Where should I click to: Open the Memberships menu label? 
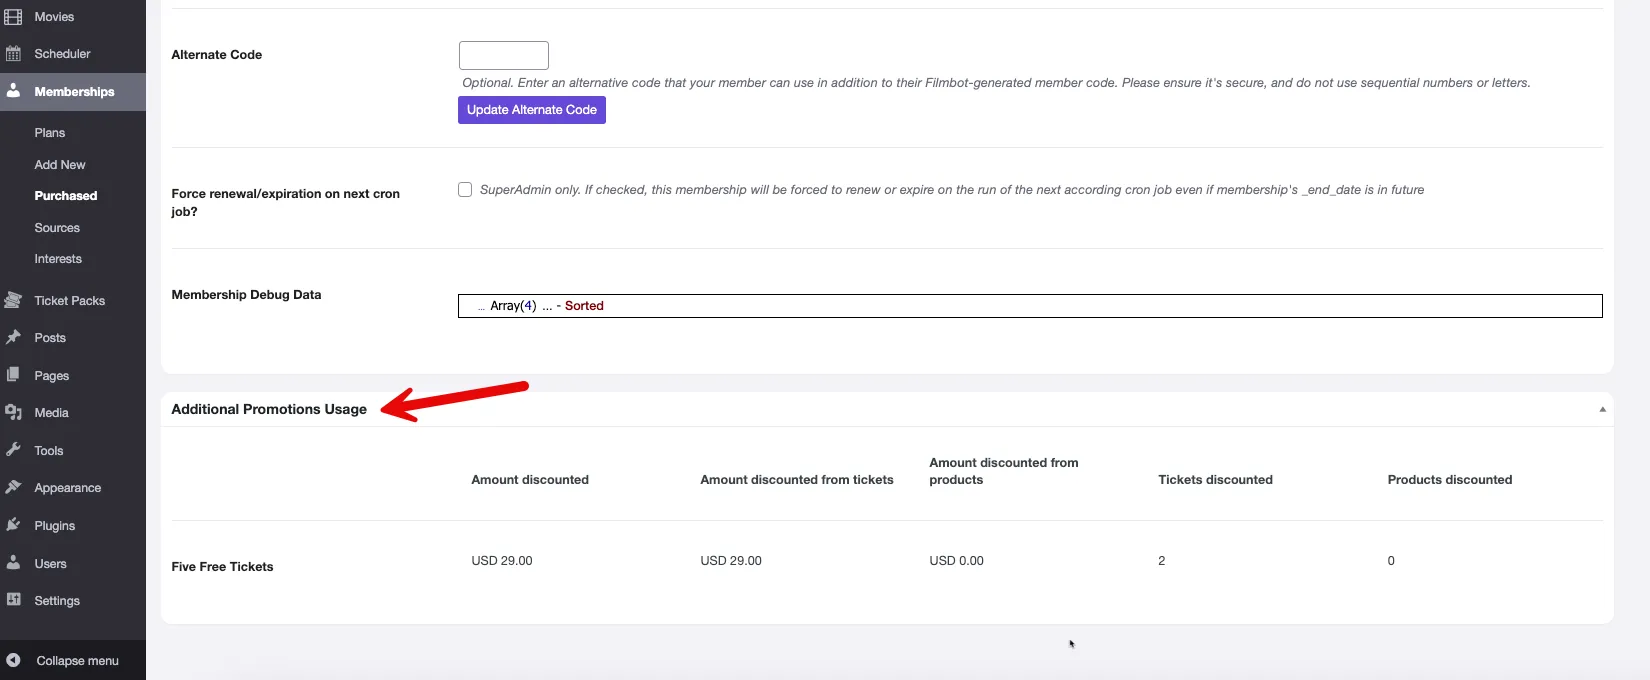pyautogui.click(x=74, y=92)
